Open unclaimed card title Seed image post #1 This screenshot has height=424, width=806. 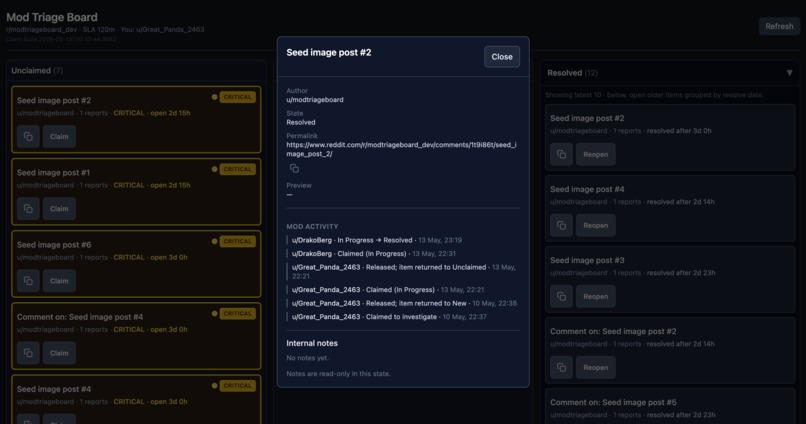click(x=53, y=173)
